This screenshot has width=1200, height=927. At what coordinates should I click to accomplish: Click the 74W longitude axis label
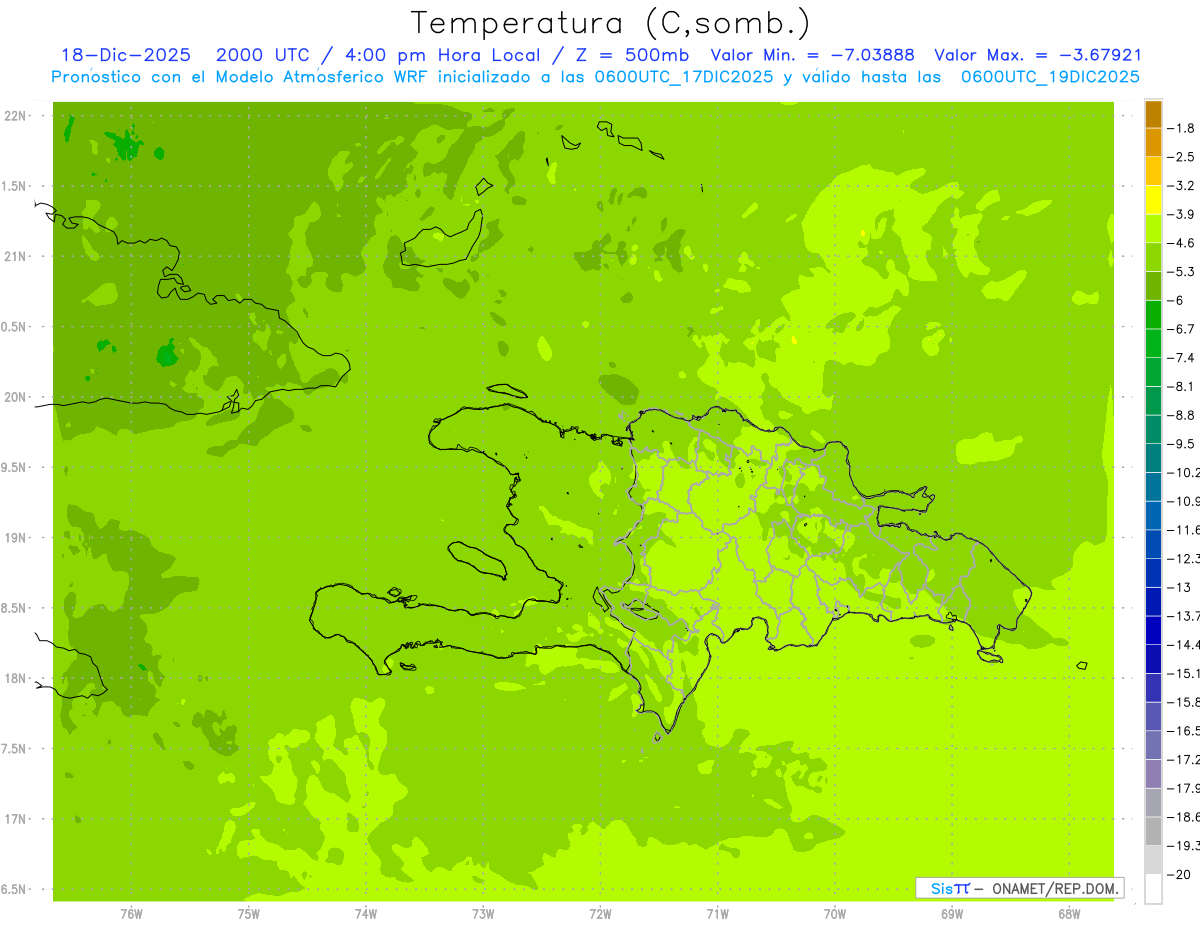(366, 914)
